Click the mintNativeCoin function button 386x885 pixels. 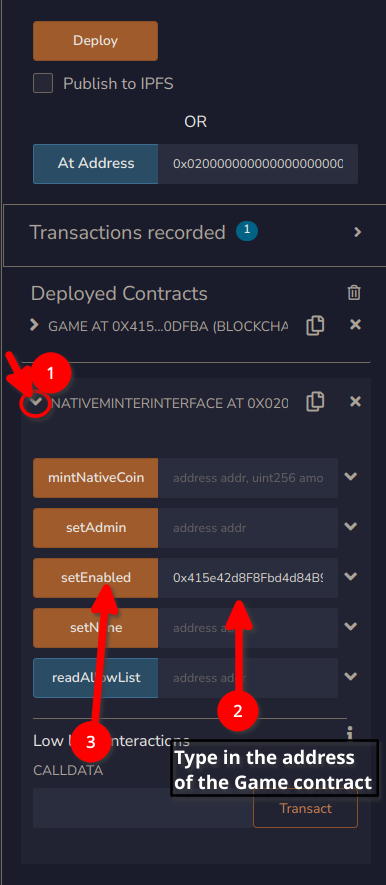95,477
